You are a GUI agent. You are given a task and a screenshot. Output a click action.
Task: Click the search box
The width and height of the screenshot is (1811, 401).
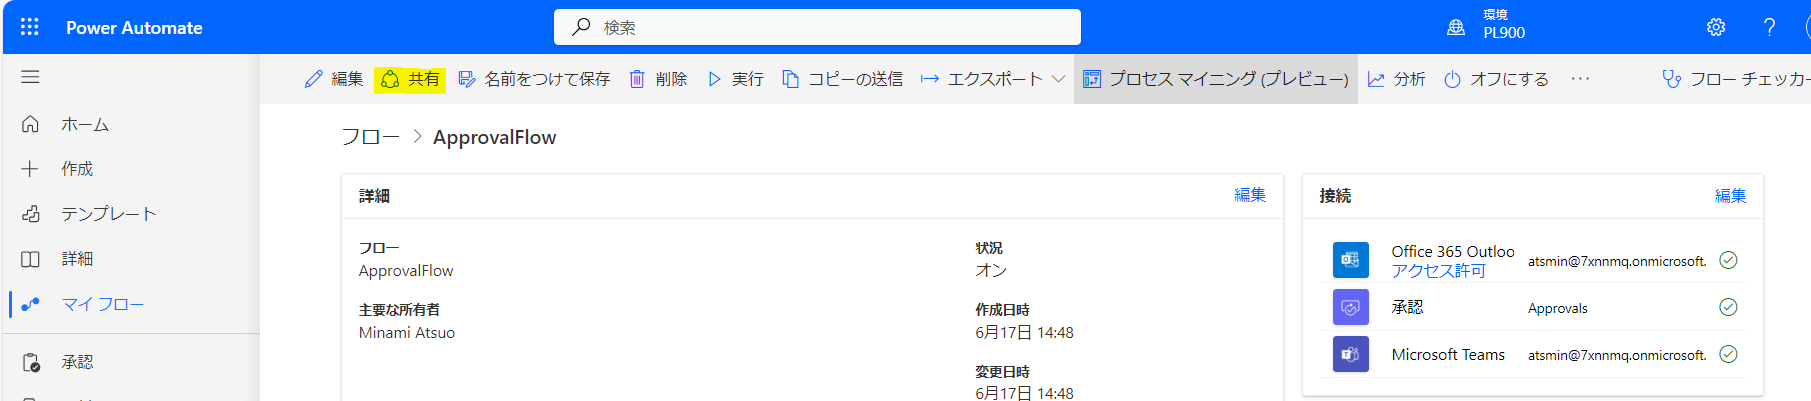[817, 27]
